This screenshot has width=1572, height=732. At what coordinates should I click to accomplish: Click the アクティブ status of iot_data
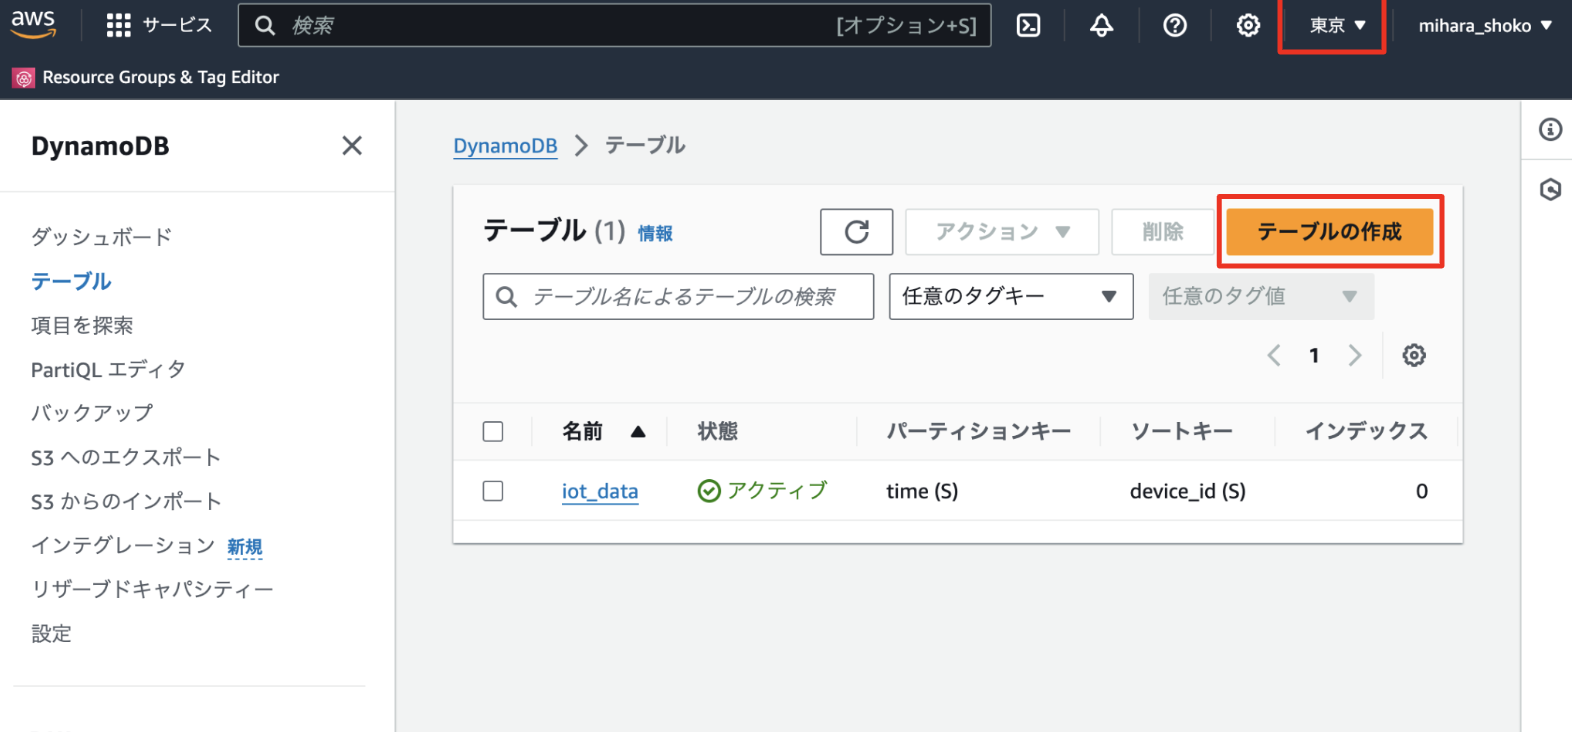[763, 491]
